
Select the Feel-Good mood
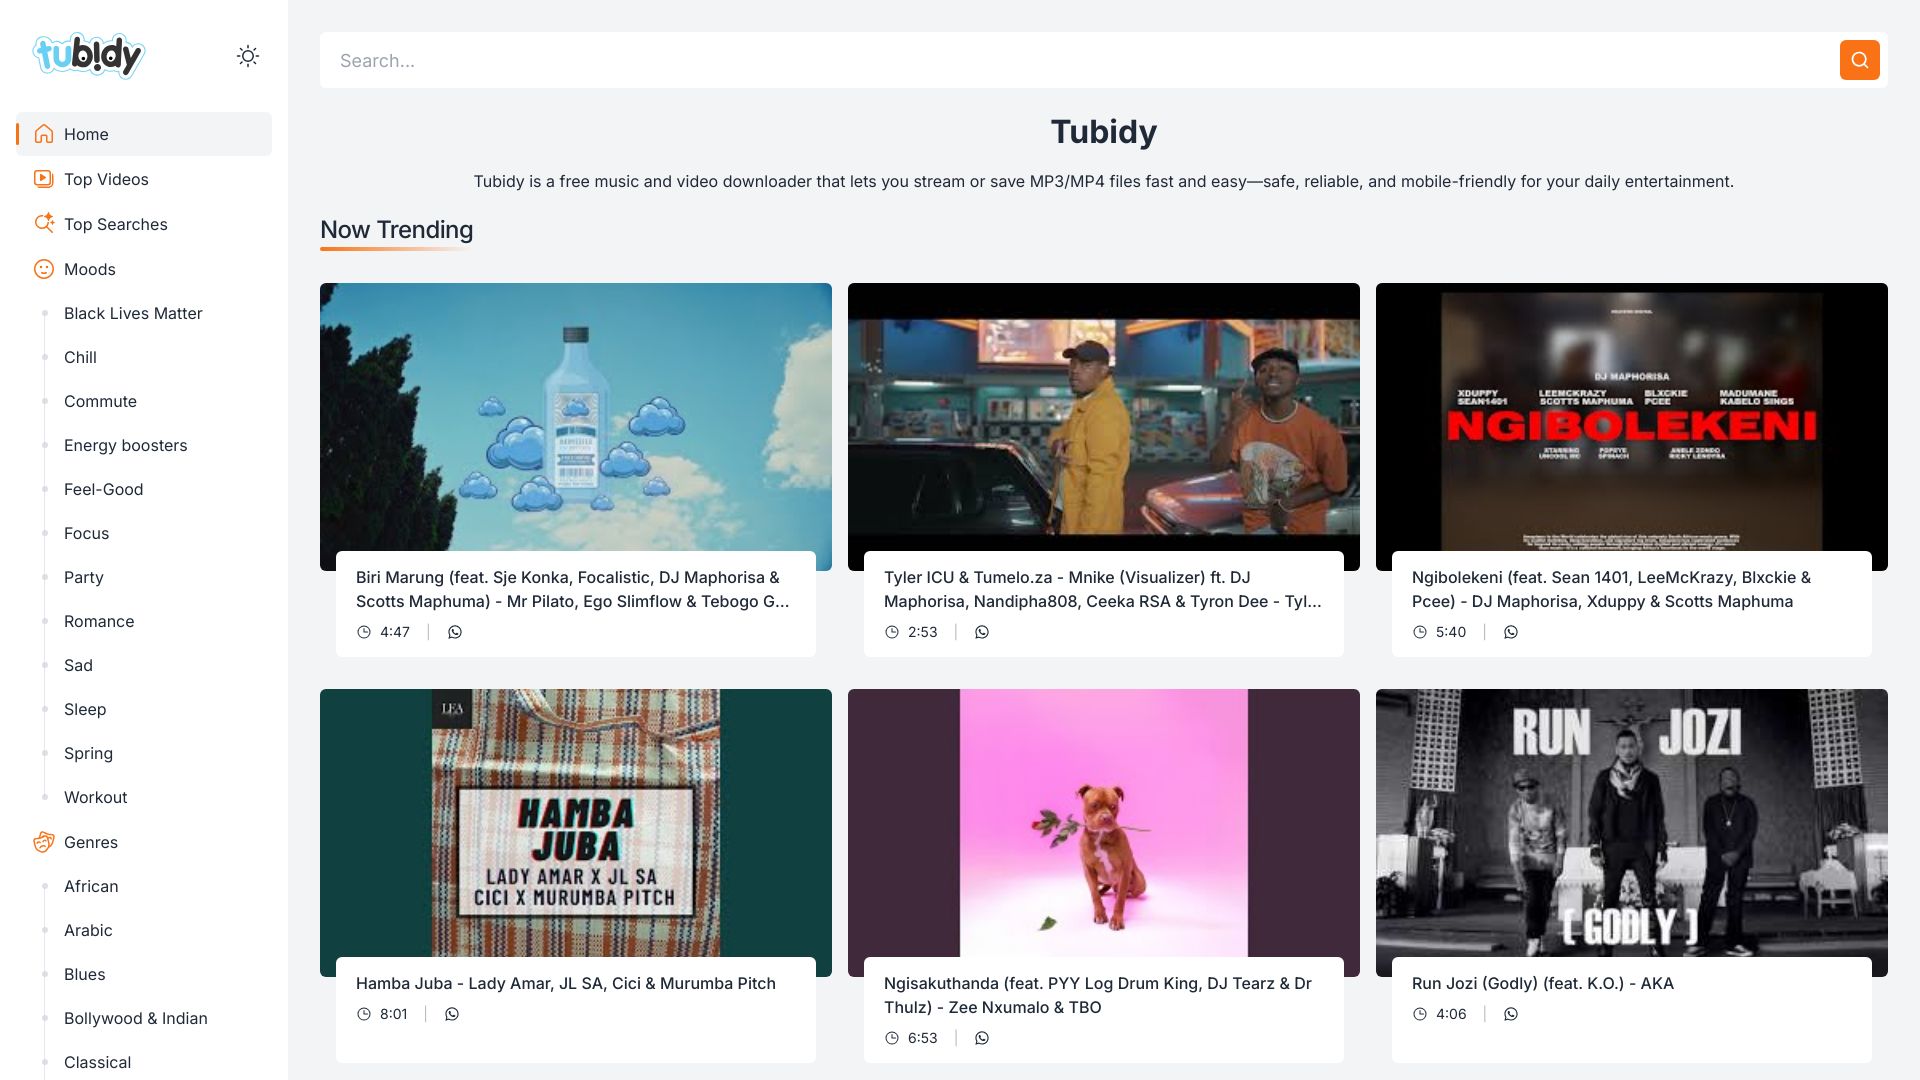[103, 489]
